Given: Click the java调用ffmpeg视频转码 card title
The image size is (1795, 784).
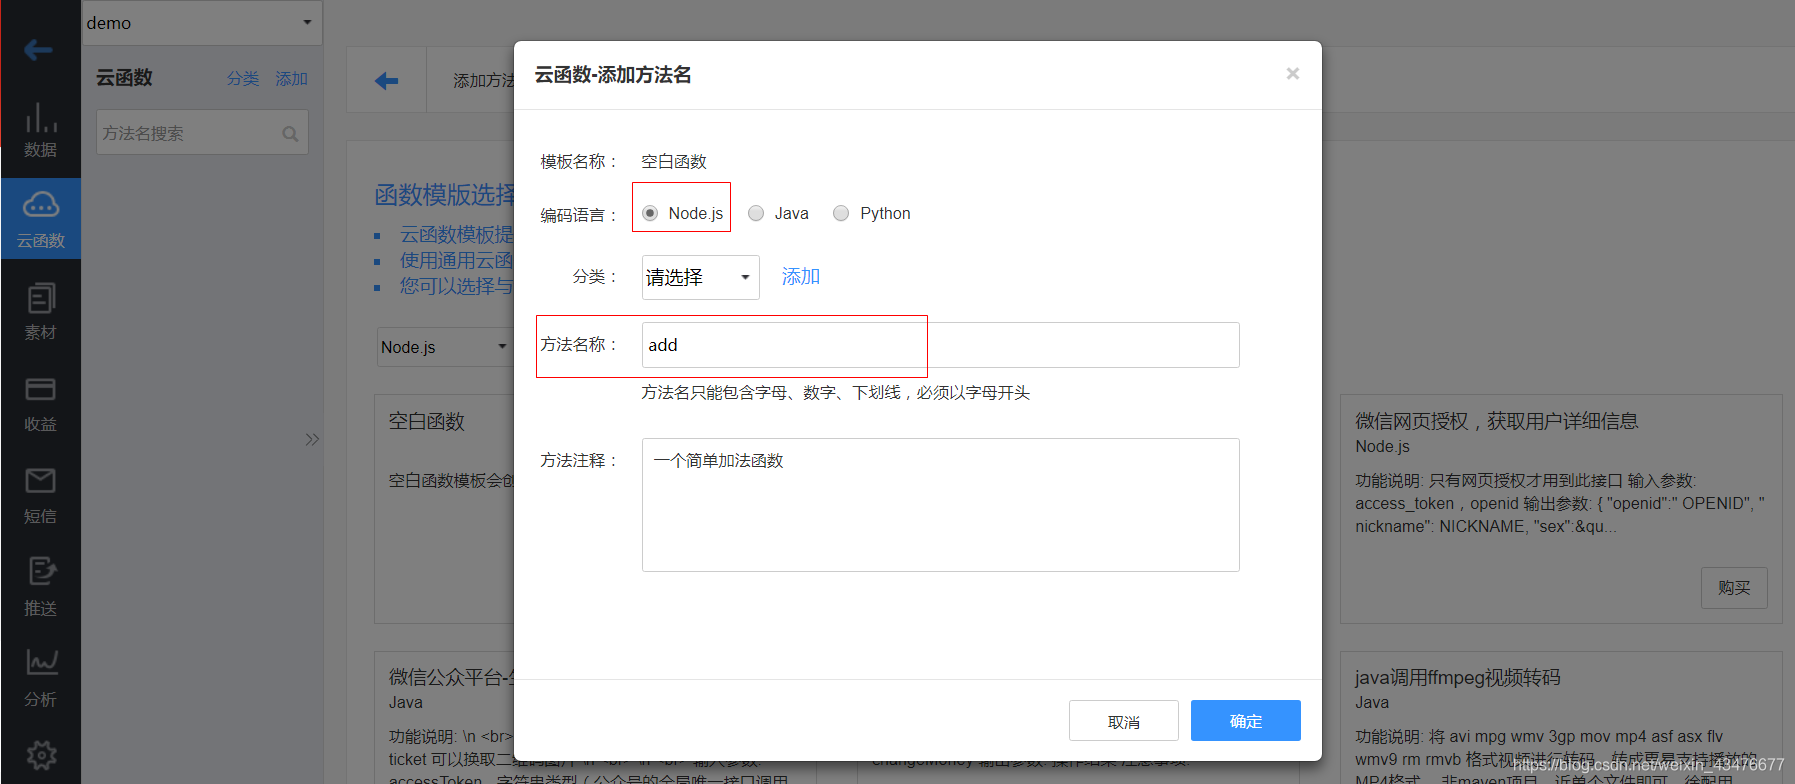Looking at the screenshot, I should tap(1458, 677).
